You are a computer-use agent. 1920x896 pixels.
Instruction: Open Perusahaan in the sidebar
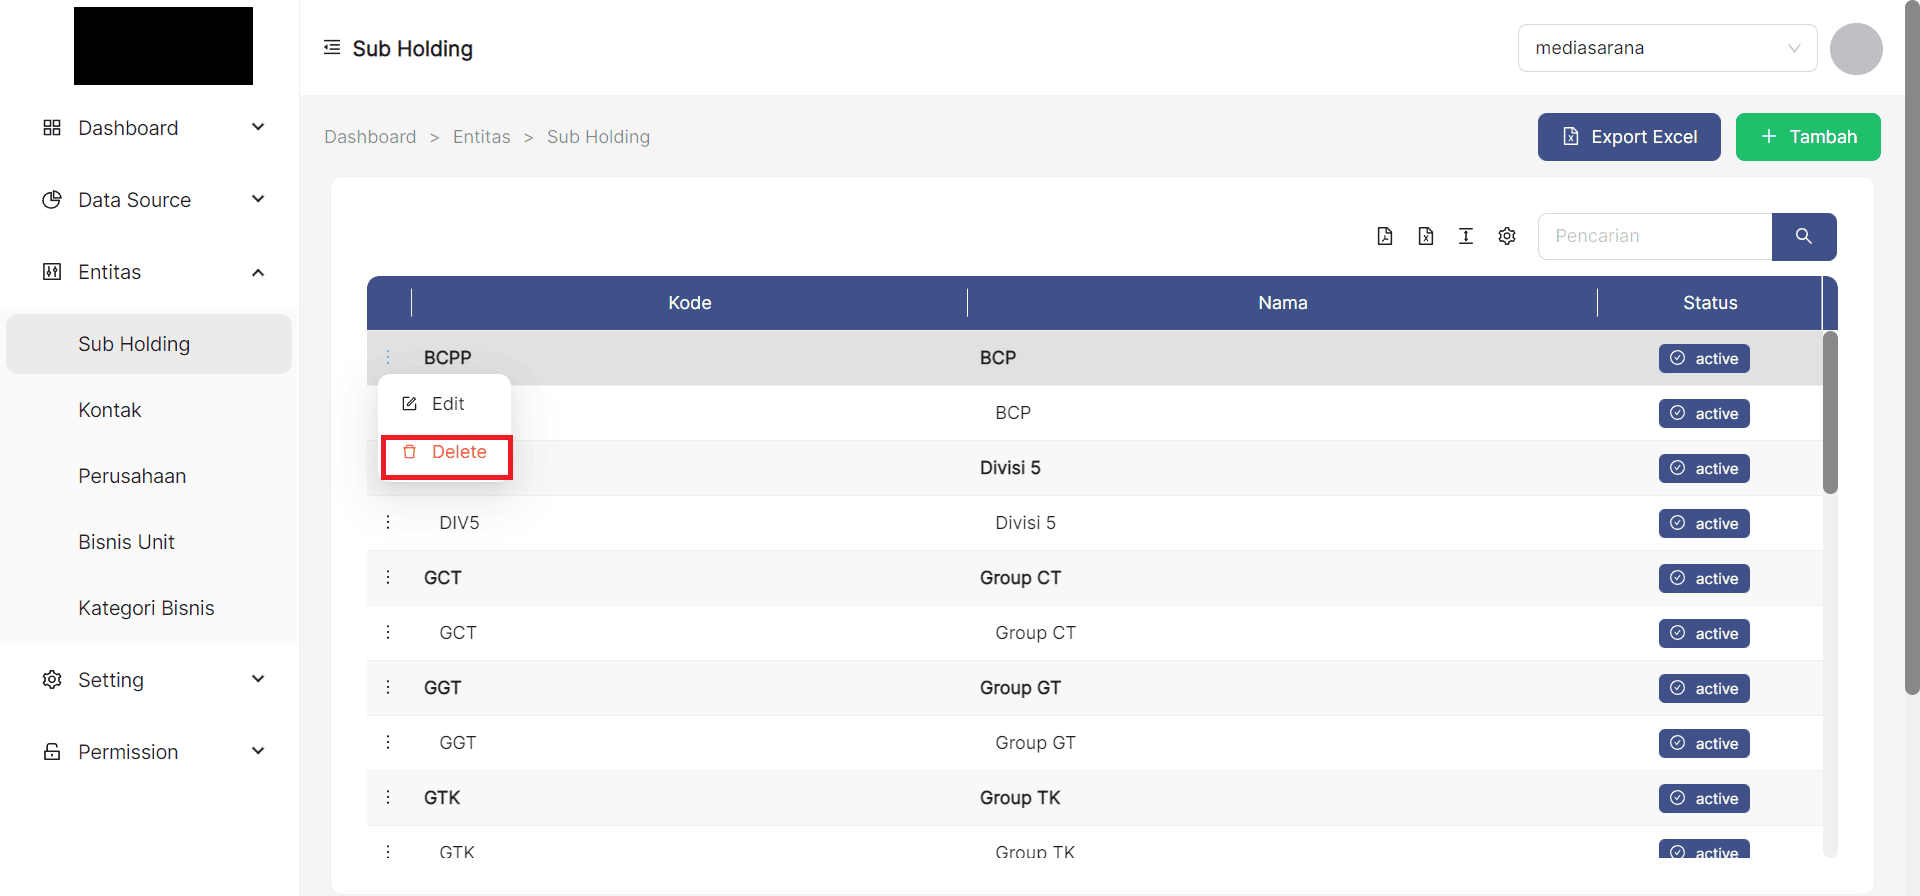click(132, 476)
